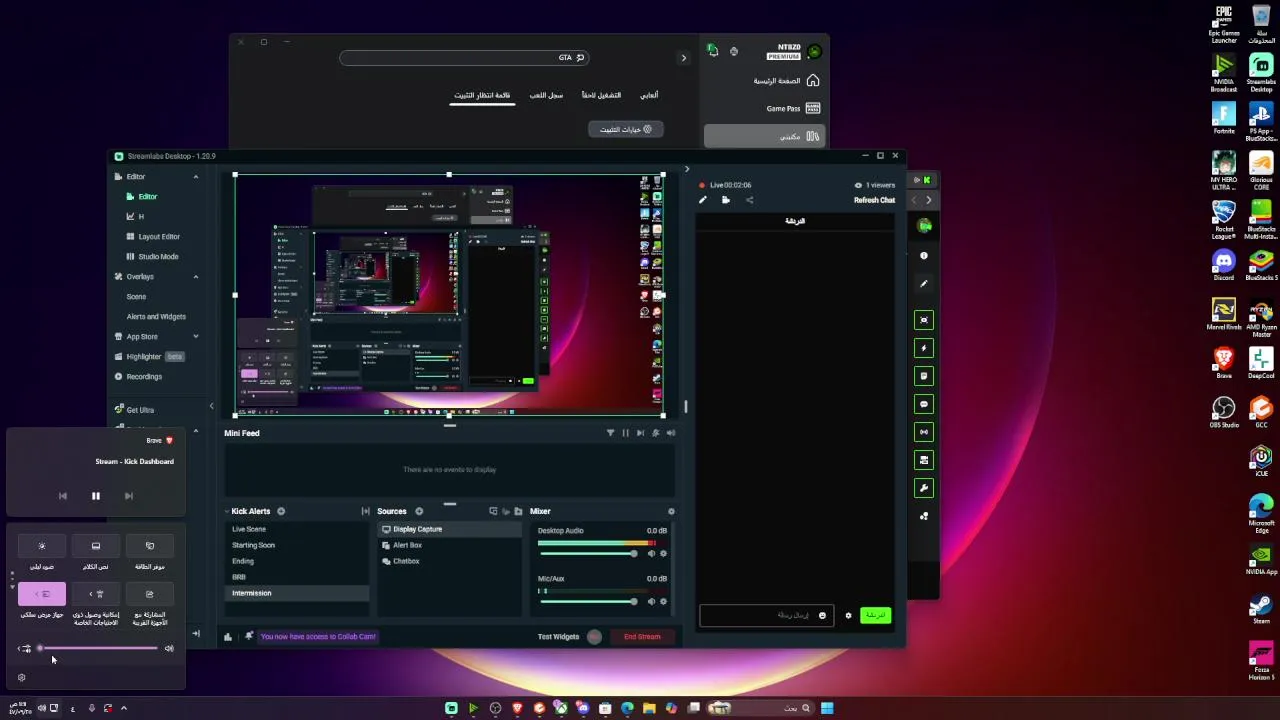Open scene transitions in Kick Alerts panel

(x=365, y=511)
